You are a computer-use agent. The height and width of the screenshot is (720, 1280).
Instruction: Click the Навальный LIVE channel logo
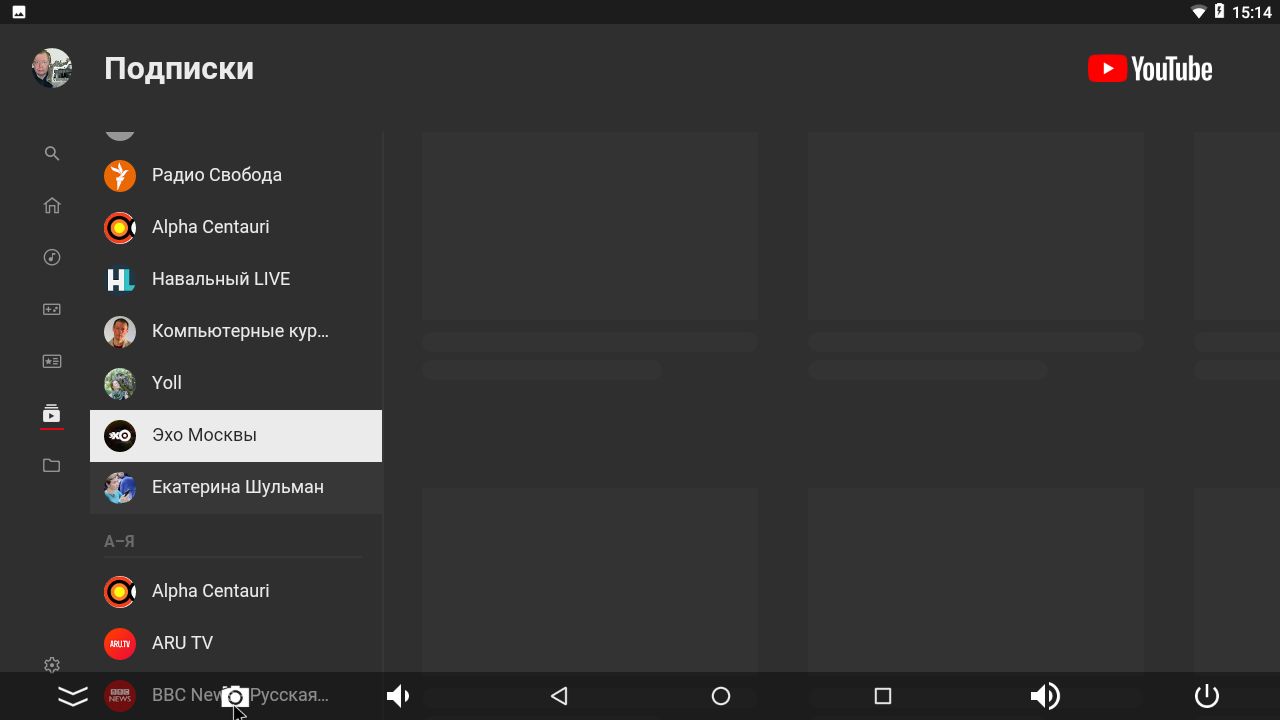point(120,279)
